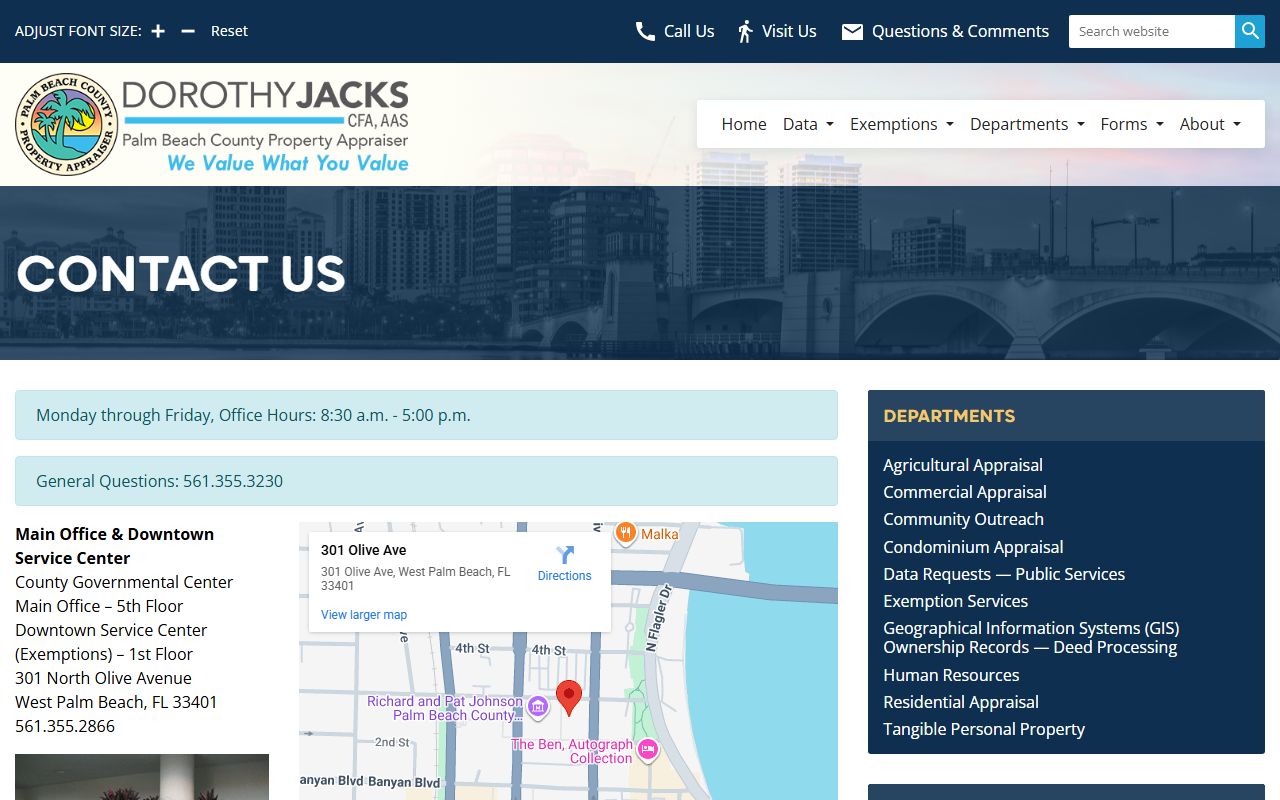Click Richard and Pat Johnson museum marker
Image resolution: width=1280 pixels, height=800 pixels.
538,708
